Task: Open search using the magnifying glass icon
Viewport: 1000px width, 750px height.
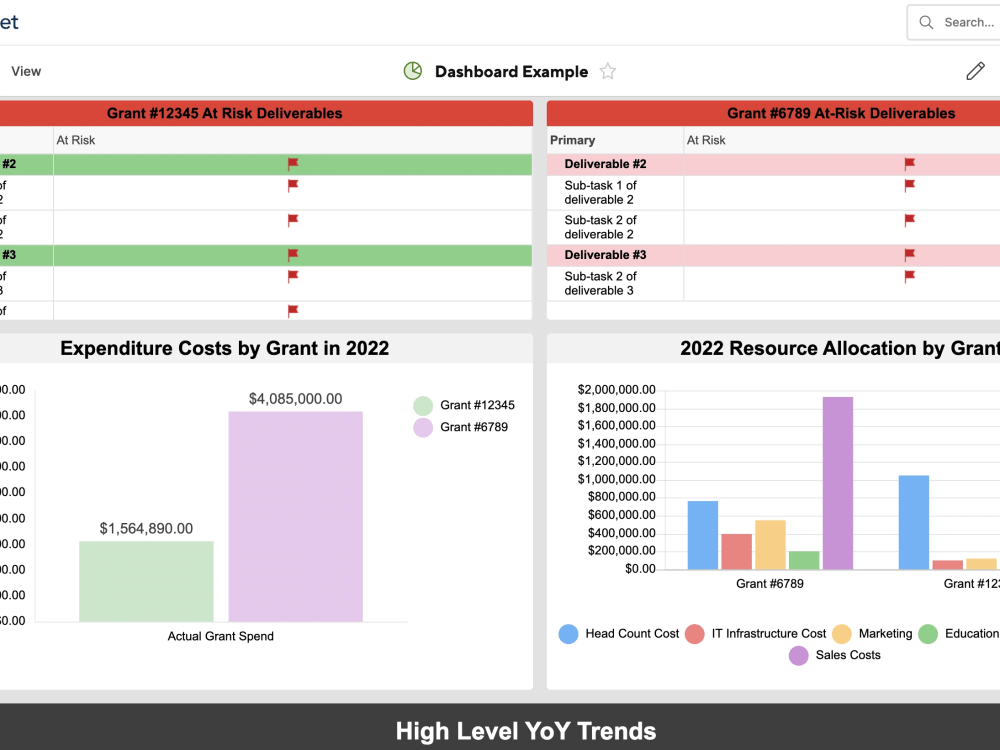Action: [x=926, y=21]
